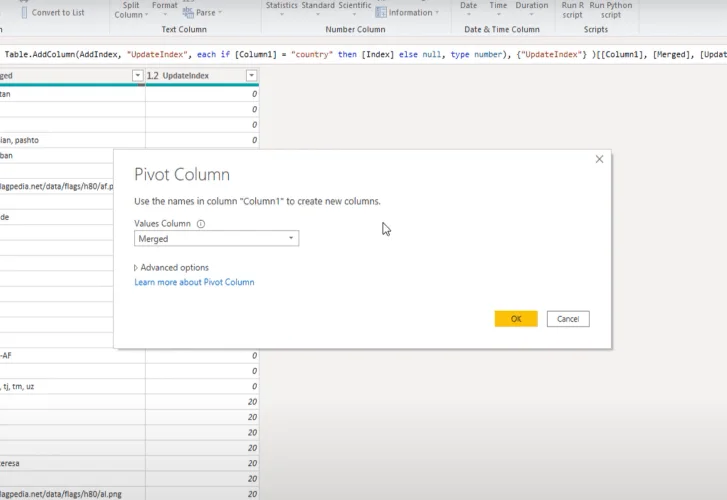Viewport: 727px width, 500px height.
Task: Open Format text dropdown in ribbon
Action: (x=165, y=9)
